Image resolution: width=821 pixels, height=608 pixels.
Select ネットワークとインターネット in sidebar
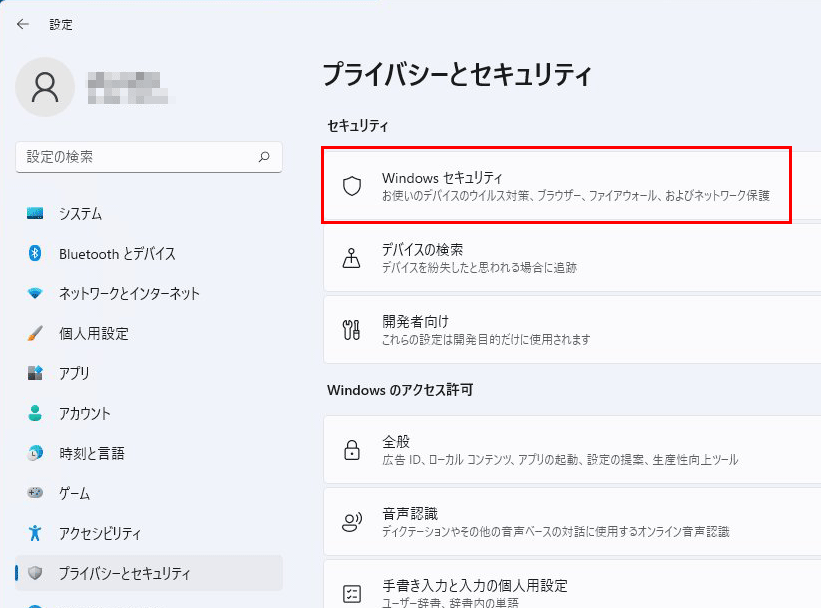[x=149, y=293]
